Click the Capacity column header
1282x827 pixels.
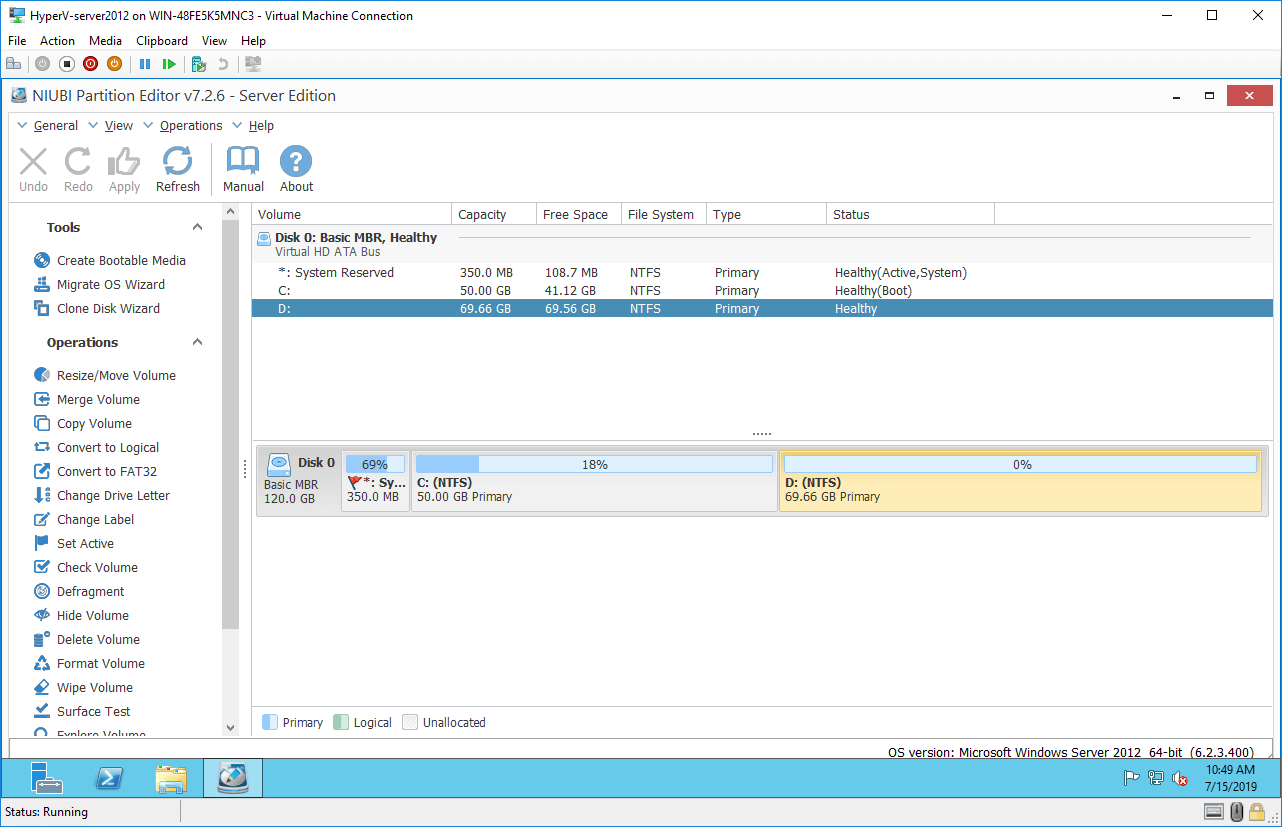482,214
